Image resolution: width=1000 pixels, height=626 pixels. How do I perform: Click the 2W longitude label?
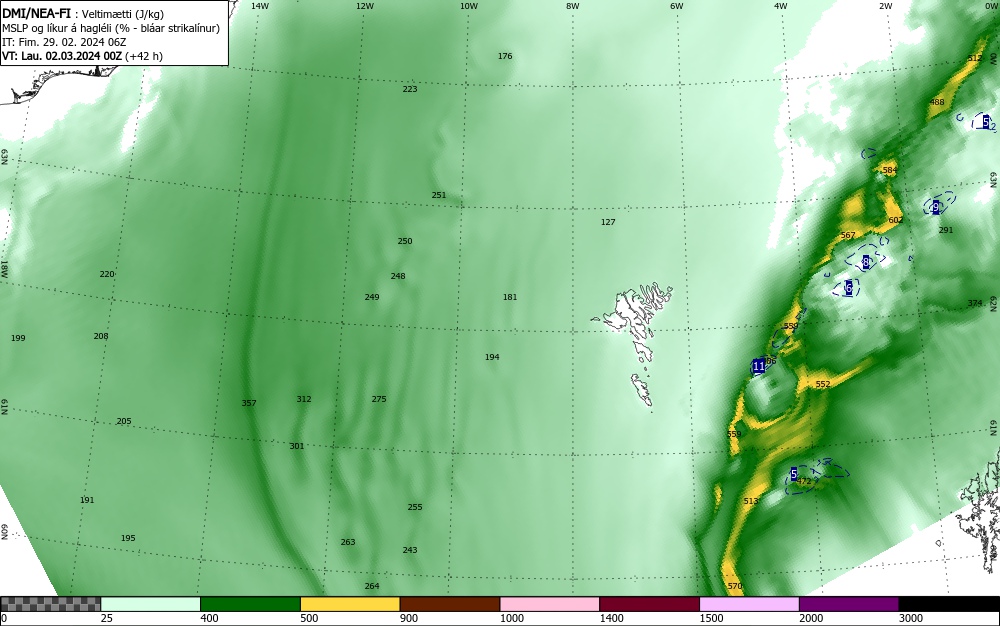click(885, 6)
